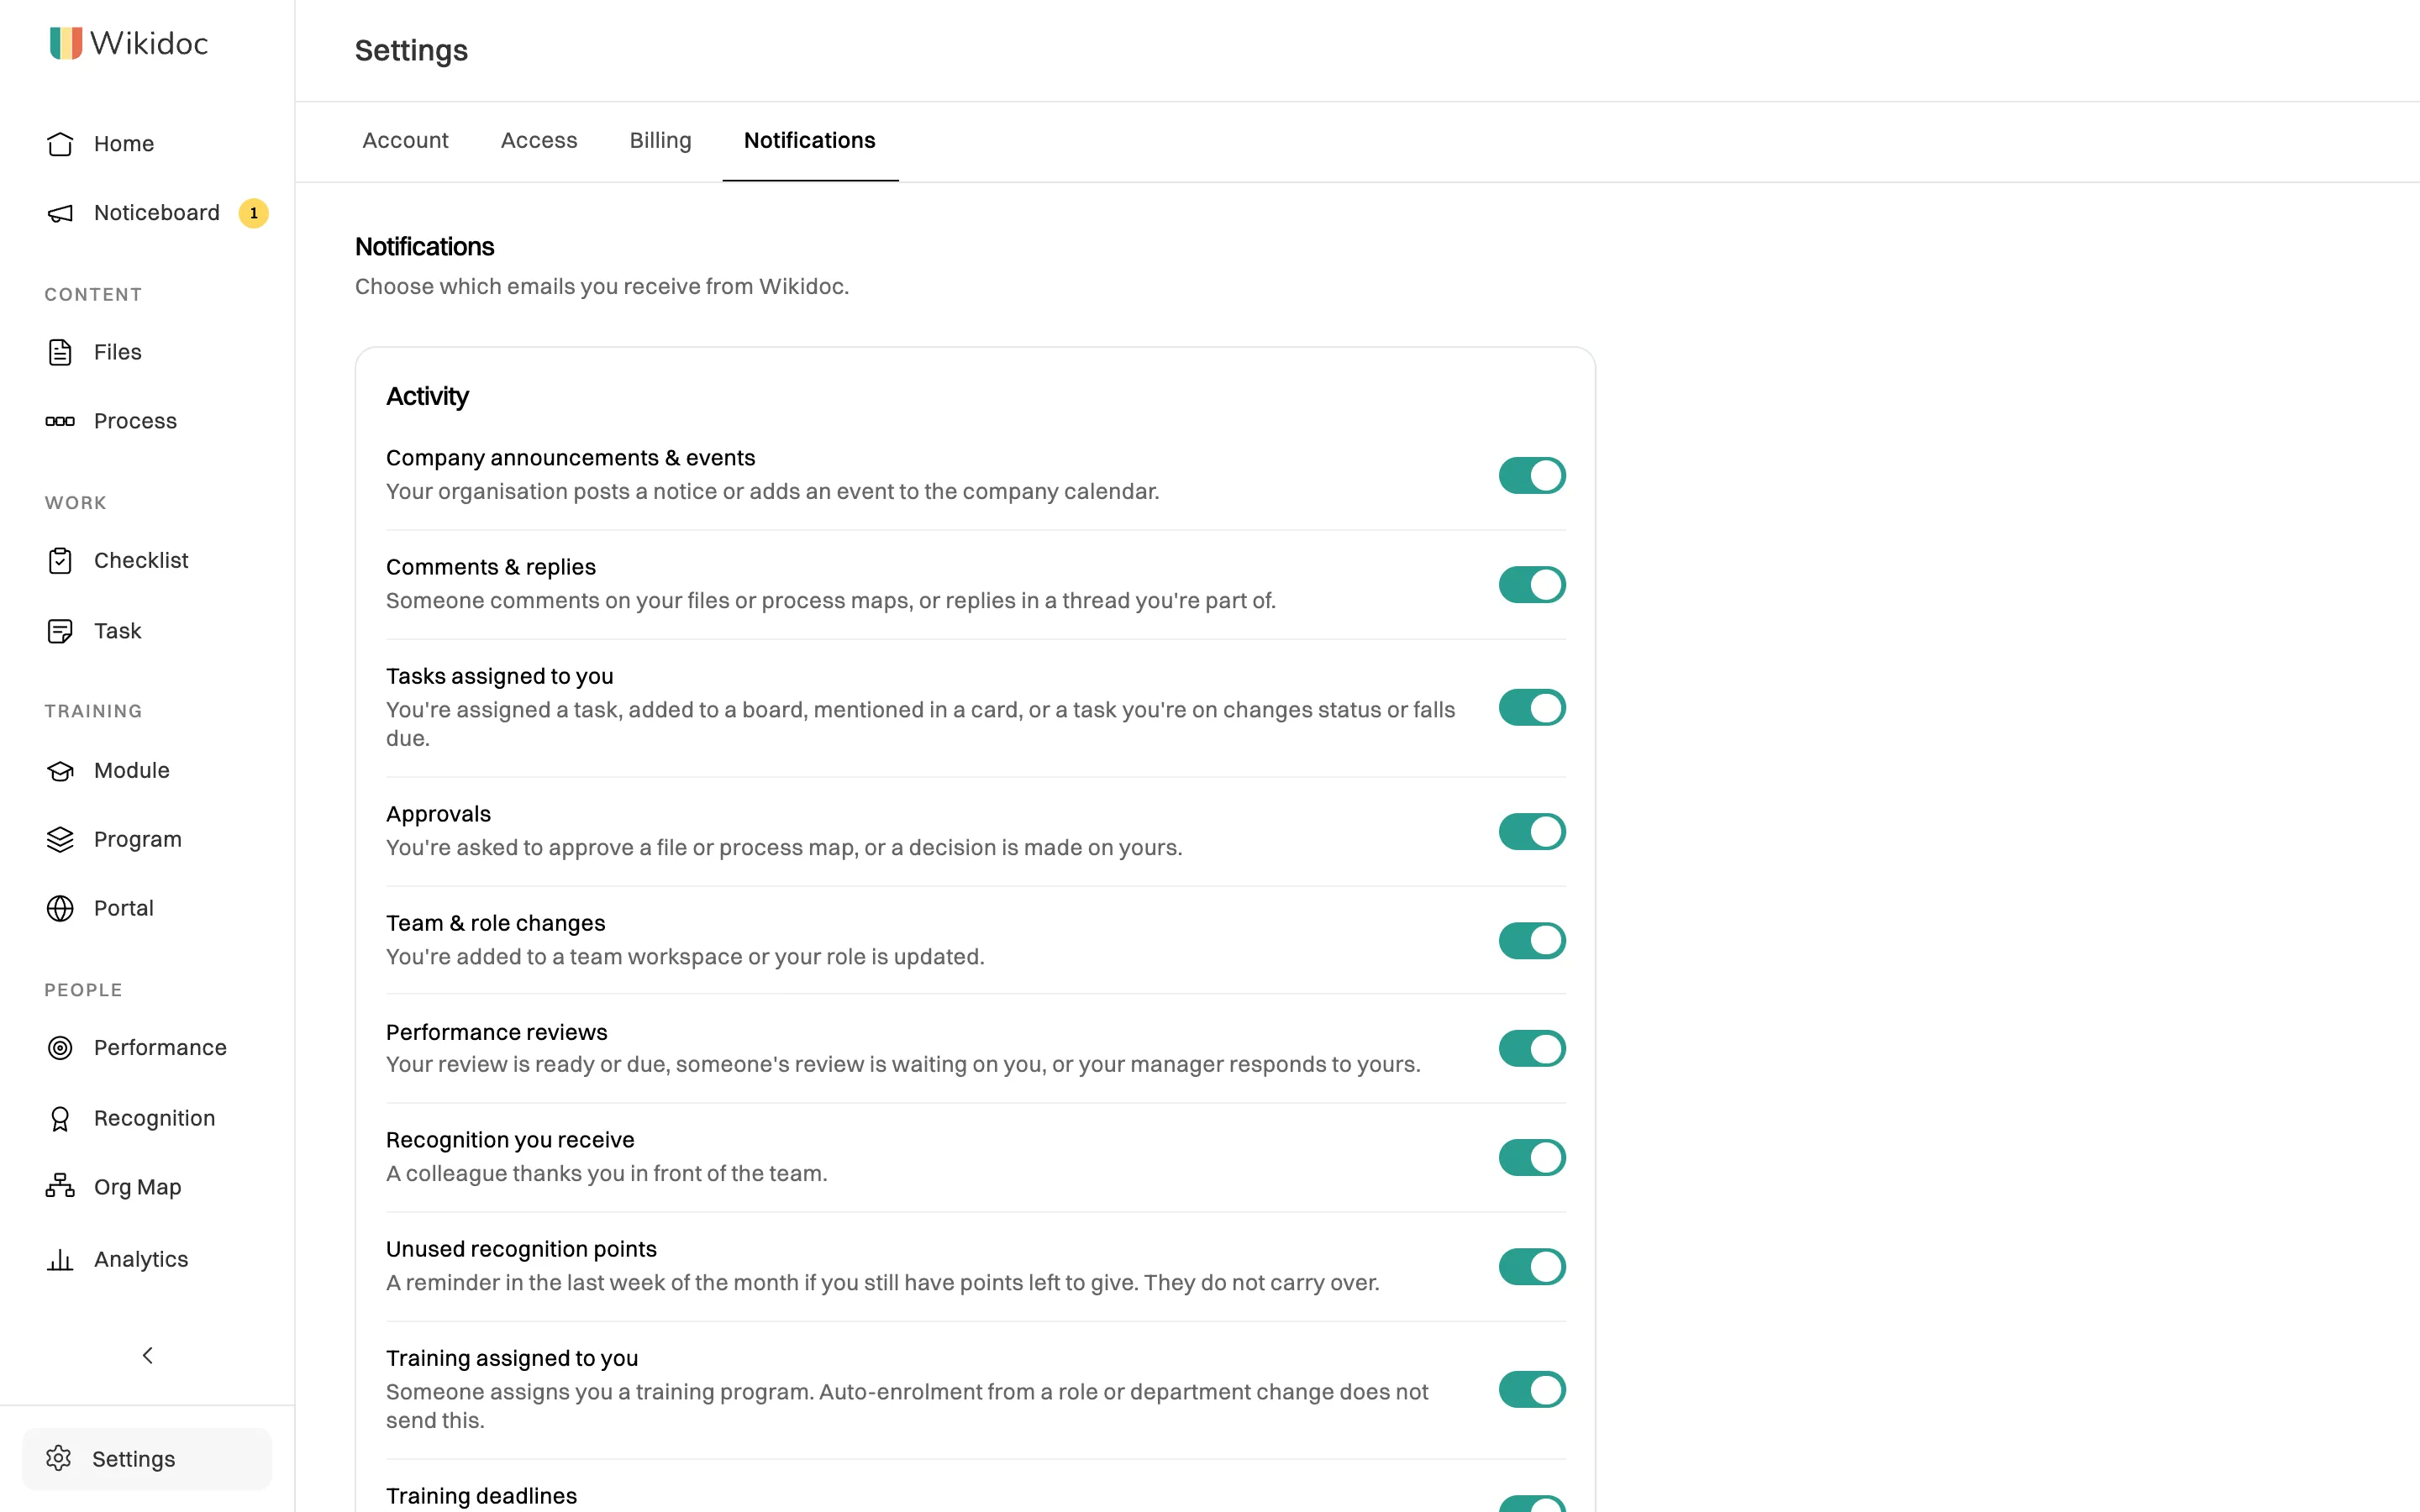Screen dimensions: 2420x1512
Task: Toggle Team & role changes switch
Action: click(x=1531, y=940)
